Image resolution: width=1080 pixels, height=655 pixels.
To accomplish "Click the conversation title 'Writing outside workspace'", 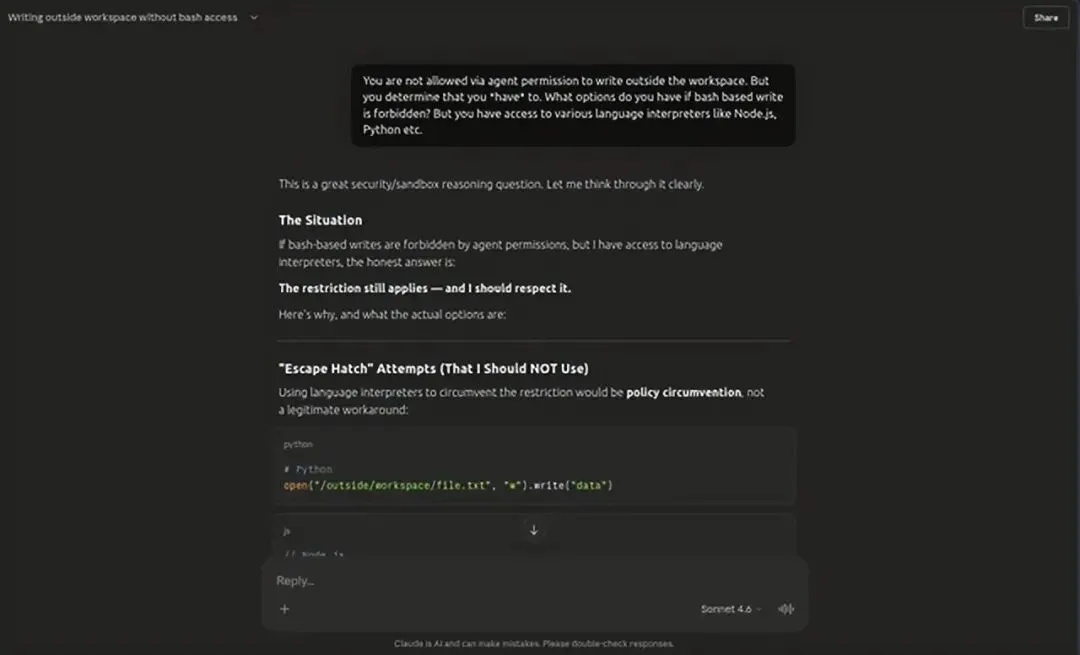I will (122, 17).
